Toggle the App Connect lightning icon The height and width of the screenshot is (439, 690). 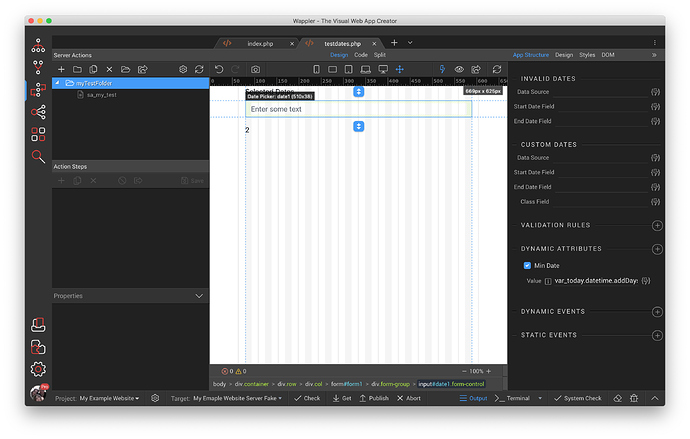(x=442, y=69)
